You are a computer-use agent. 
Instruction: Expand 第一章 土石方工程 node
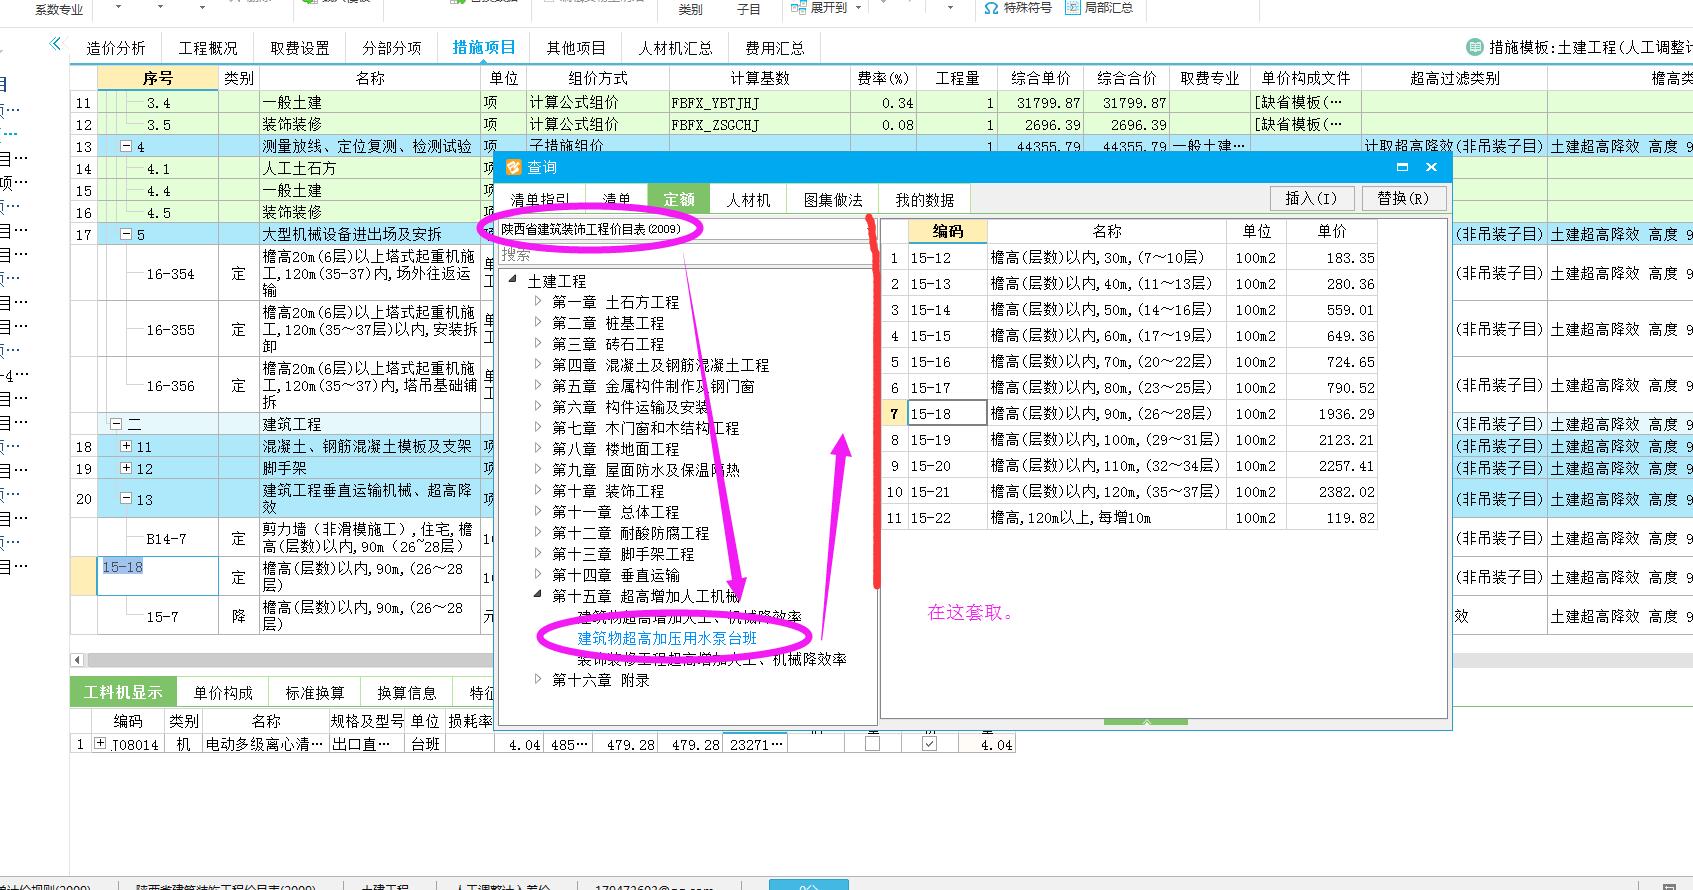tap(538, 301)
